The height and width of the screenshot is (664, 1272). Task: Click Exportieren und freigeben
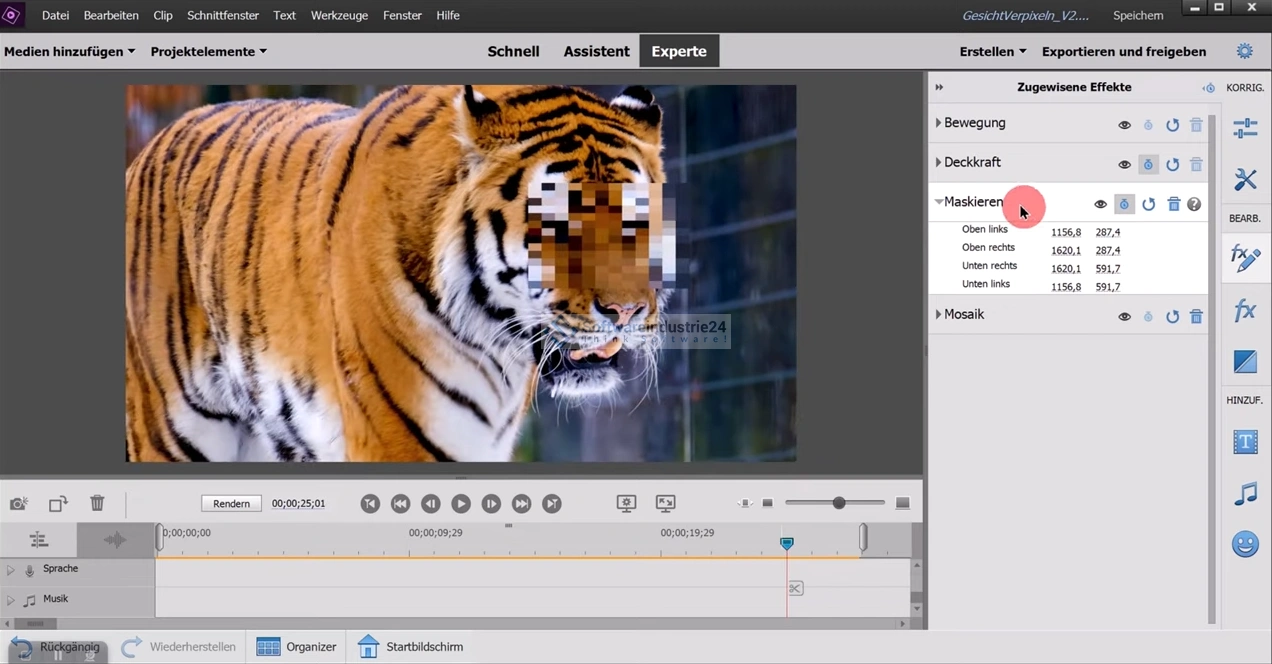pos(1123,51)
